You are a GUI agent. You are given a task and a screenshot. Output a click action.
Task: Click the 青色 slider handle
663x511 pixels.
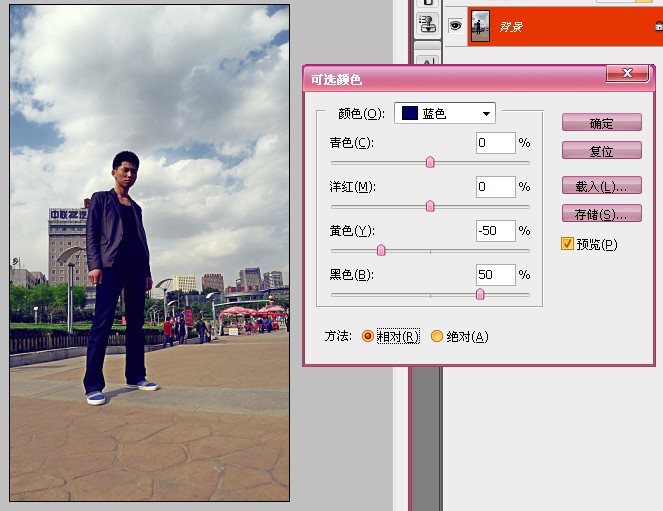coord(430,162)
